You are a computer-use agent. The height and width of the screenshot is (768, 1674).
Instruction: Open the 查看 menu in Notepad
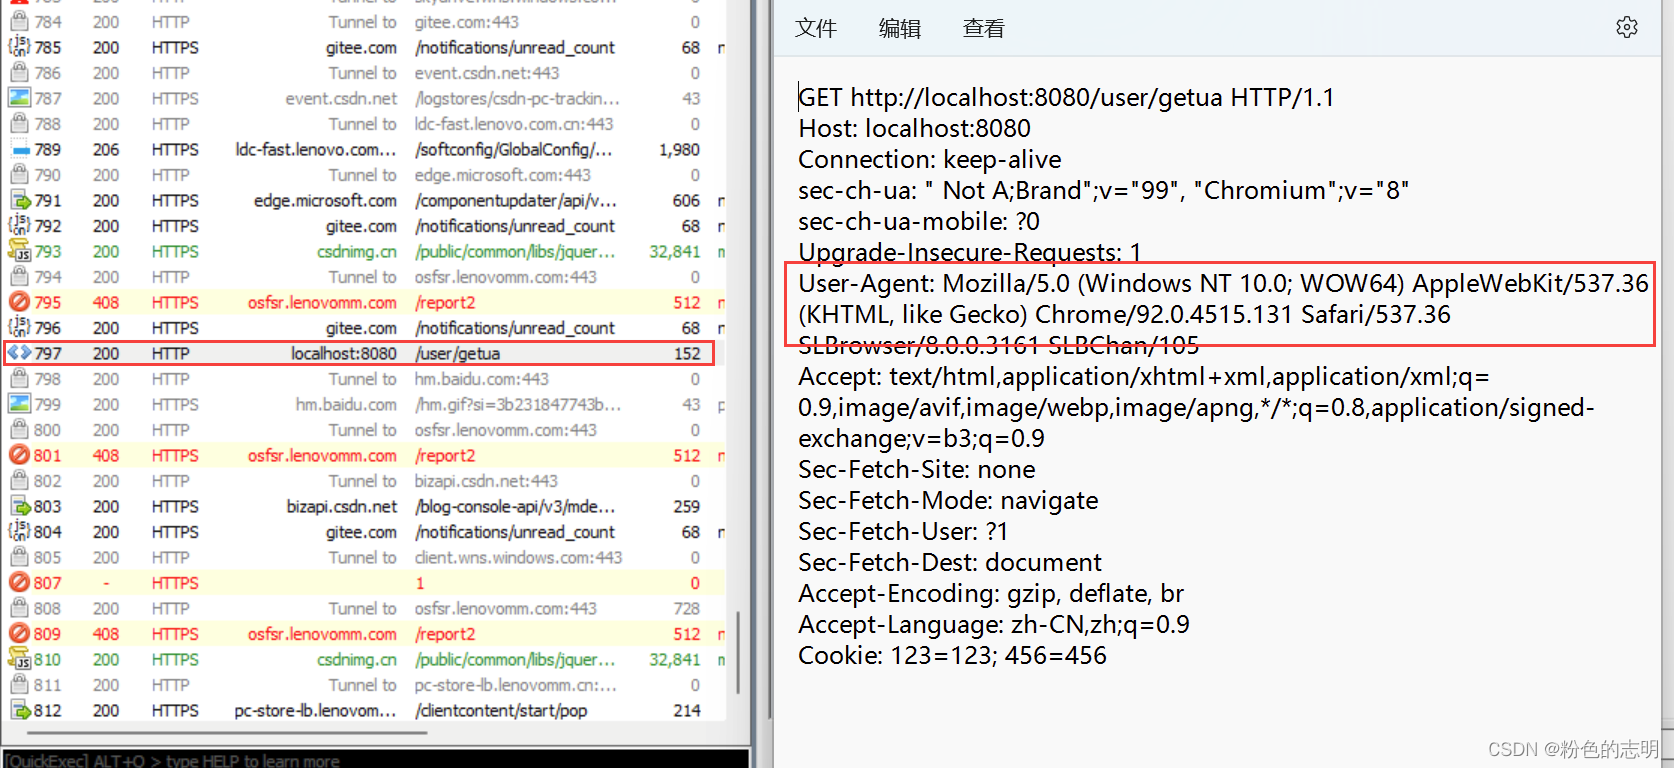[x=984, y=29]
